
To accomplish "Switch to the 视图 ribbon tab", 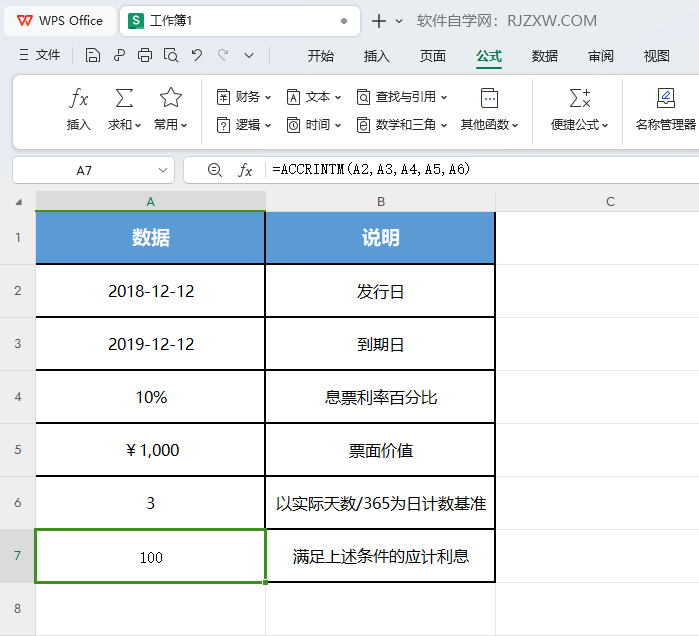I will click(x=656, y=56).
